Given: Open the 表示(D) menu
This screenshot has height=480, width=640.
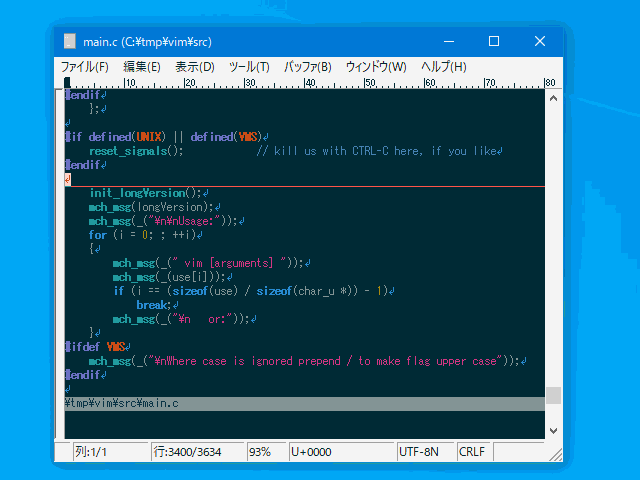Looking at the screenshot, I should (x=195, y=67).
